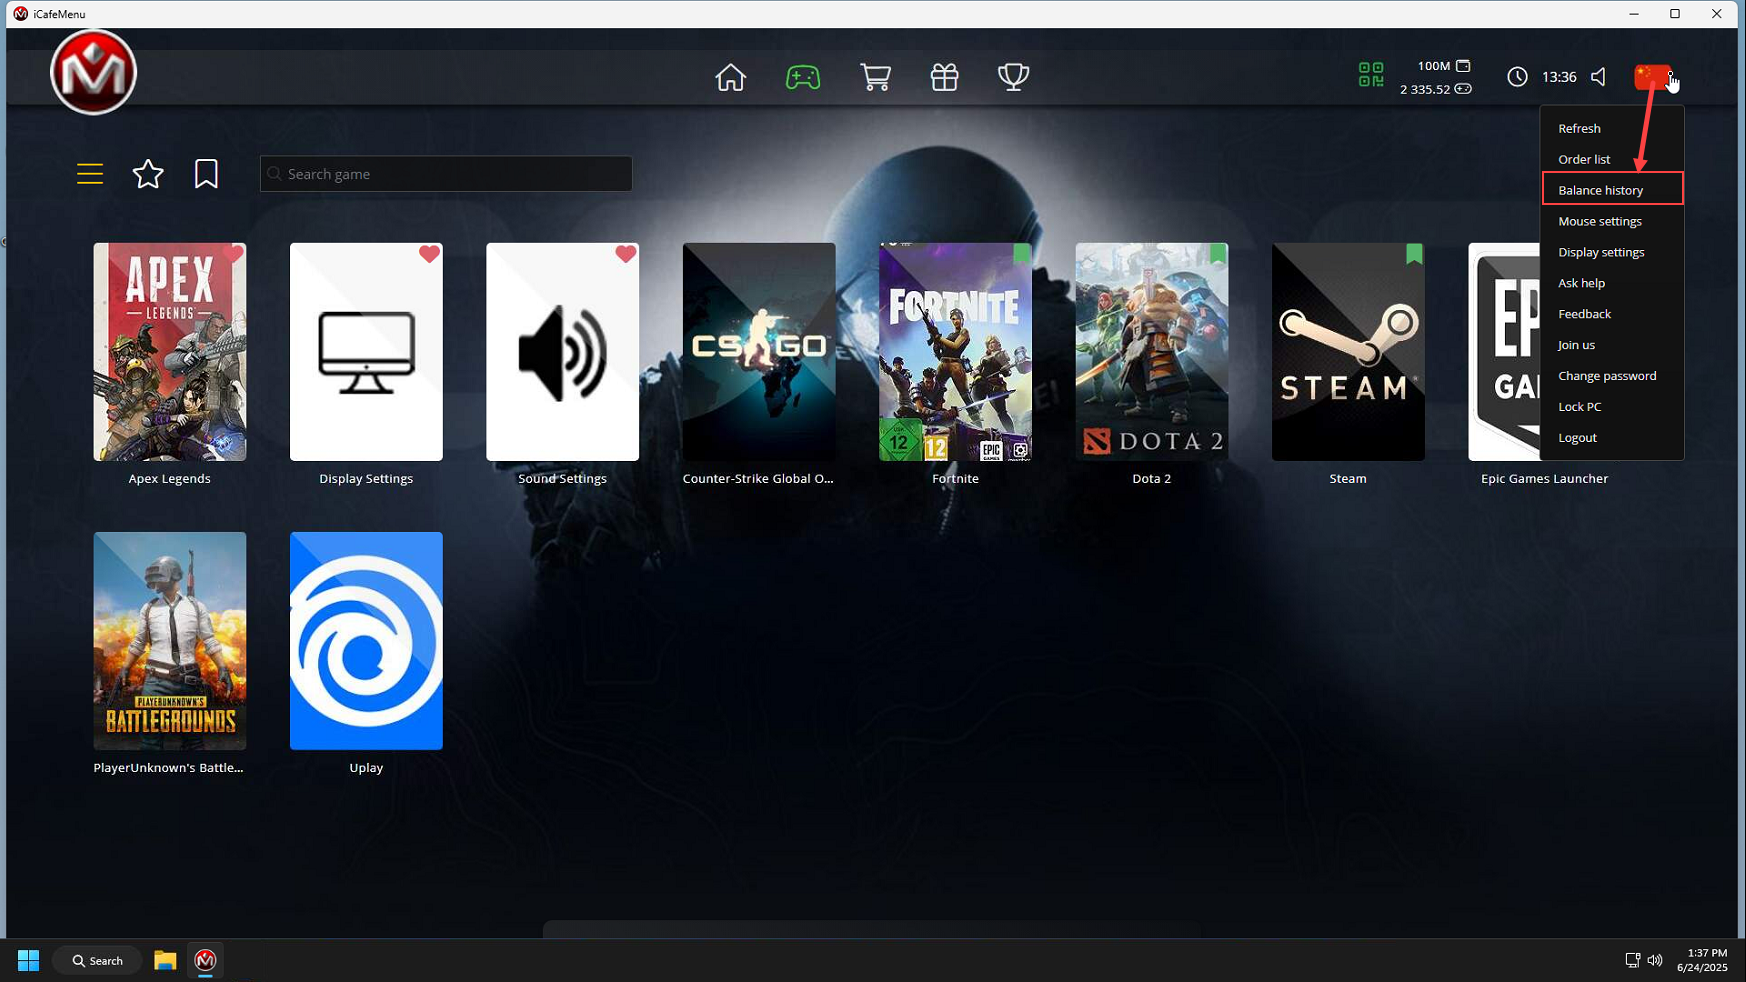
Task: Open the trophy rankings icon
Action: click(1013, 77)
